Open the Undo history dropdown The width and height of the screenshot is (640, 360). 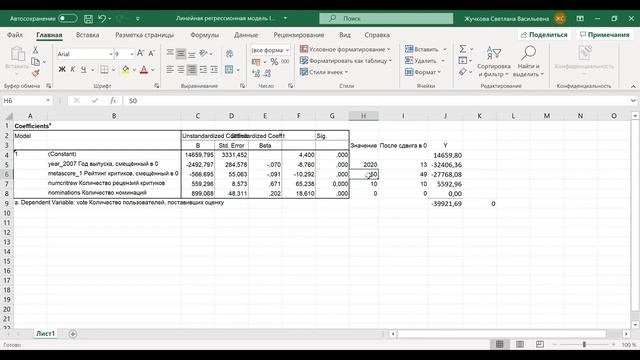tap(110, 18)
